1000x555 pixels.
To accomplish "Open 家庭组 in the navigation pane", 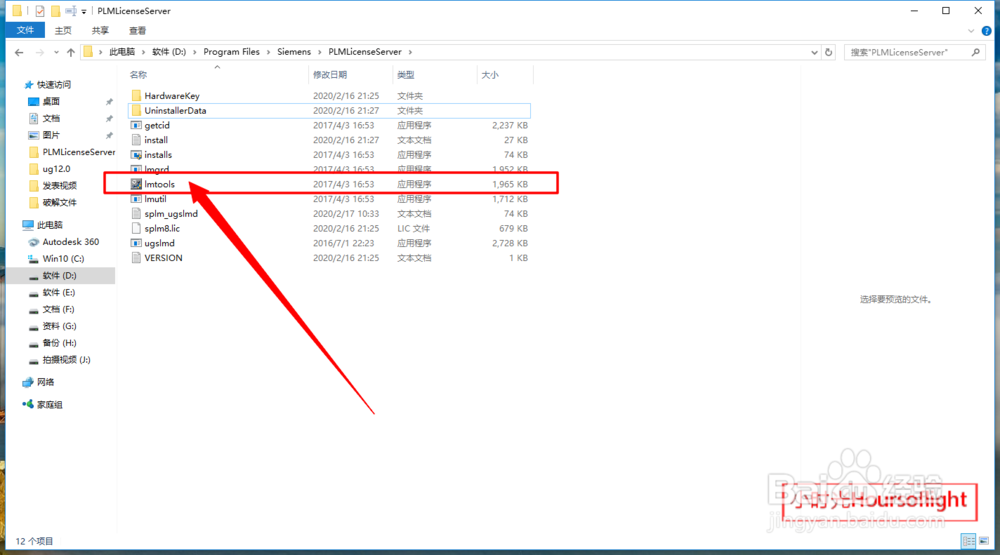I will 49,404.
